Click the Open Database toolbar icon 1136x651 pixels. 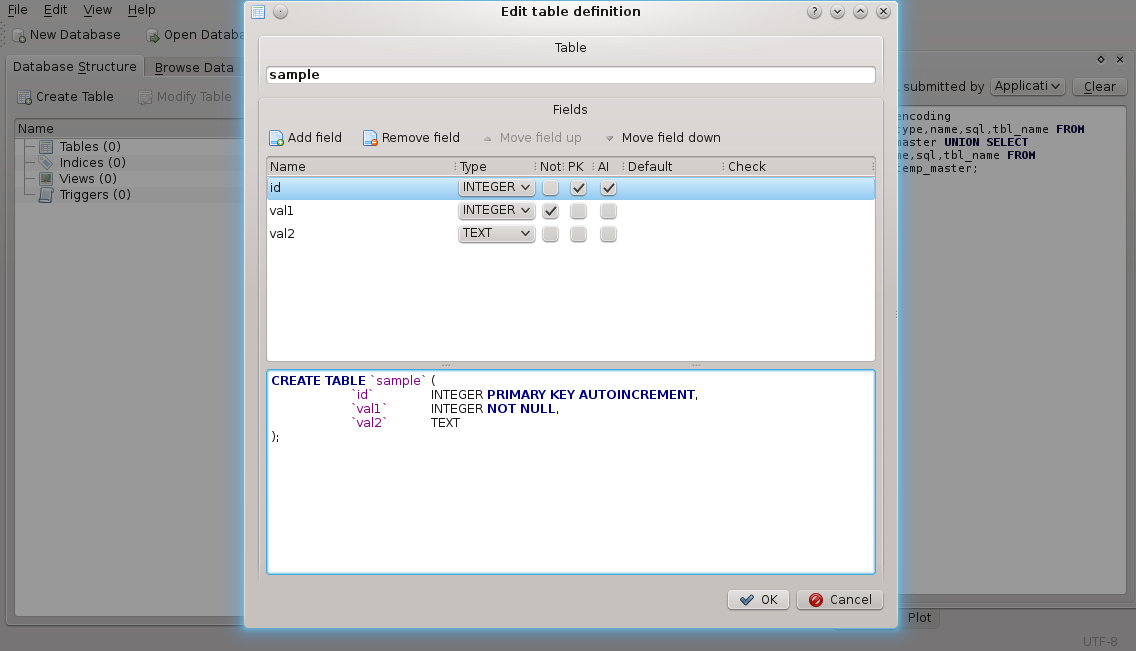pyautogui.click(x=153, y=34)
